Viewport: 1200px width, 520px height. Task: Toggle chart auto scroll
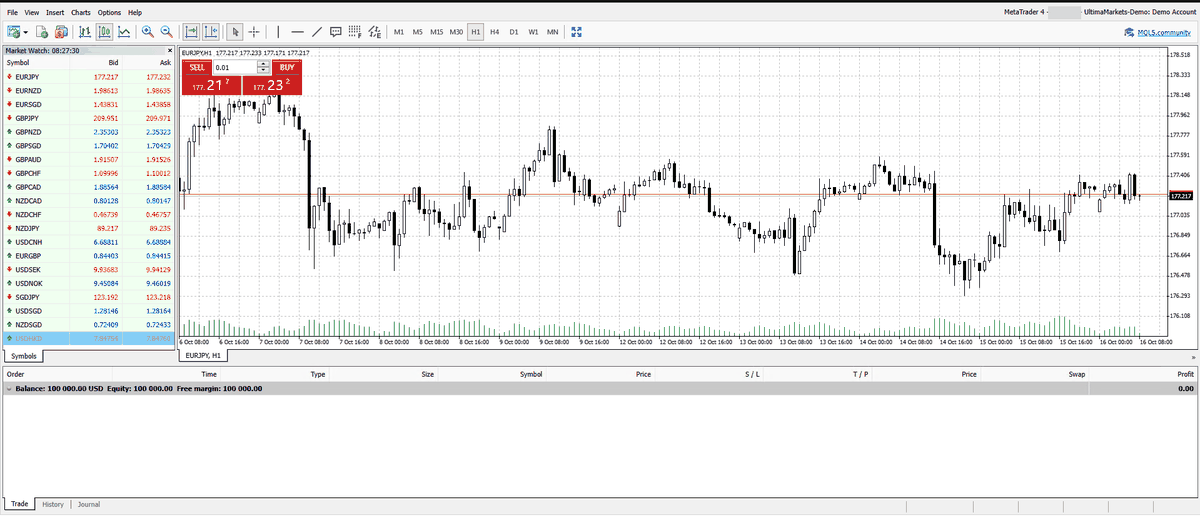pos(192,32)
